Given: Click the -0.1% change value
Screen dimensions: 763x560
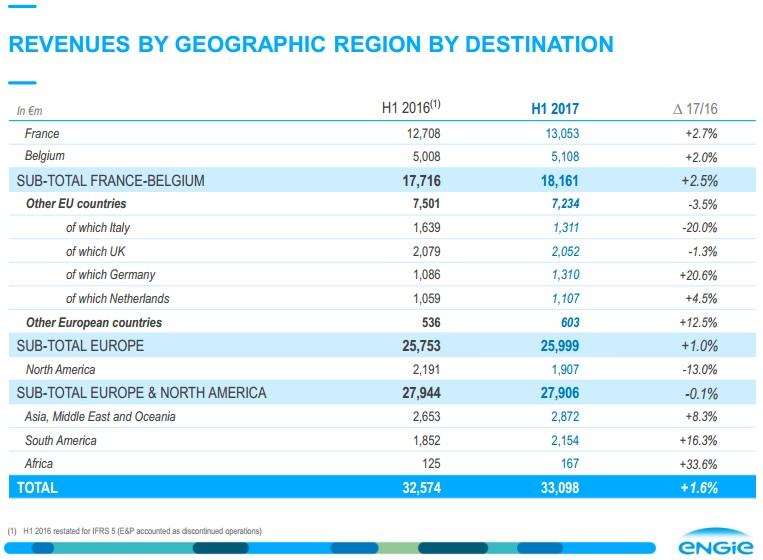Looking at the screenshot, I should (x=701, y=394).
